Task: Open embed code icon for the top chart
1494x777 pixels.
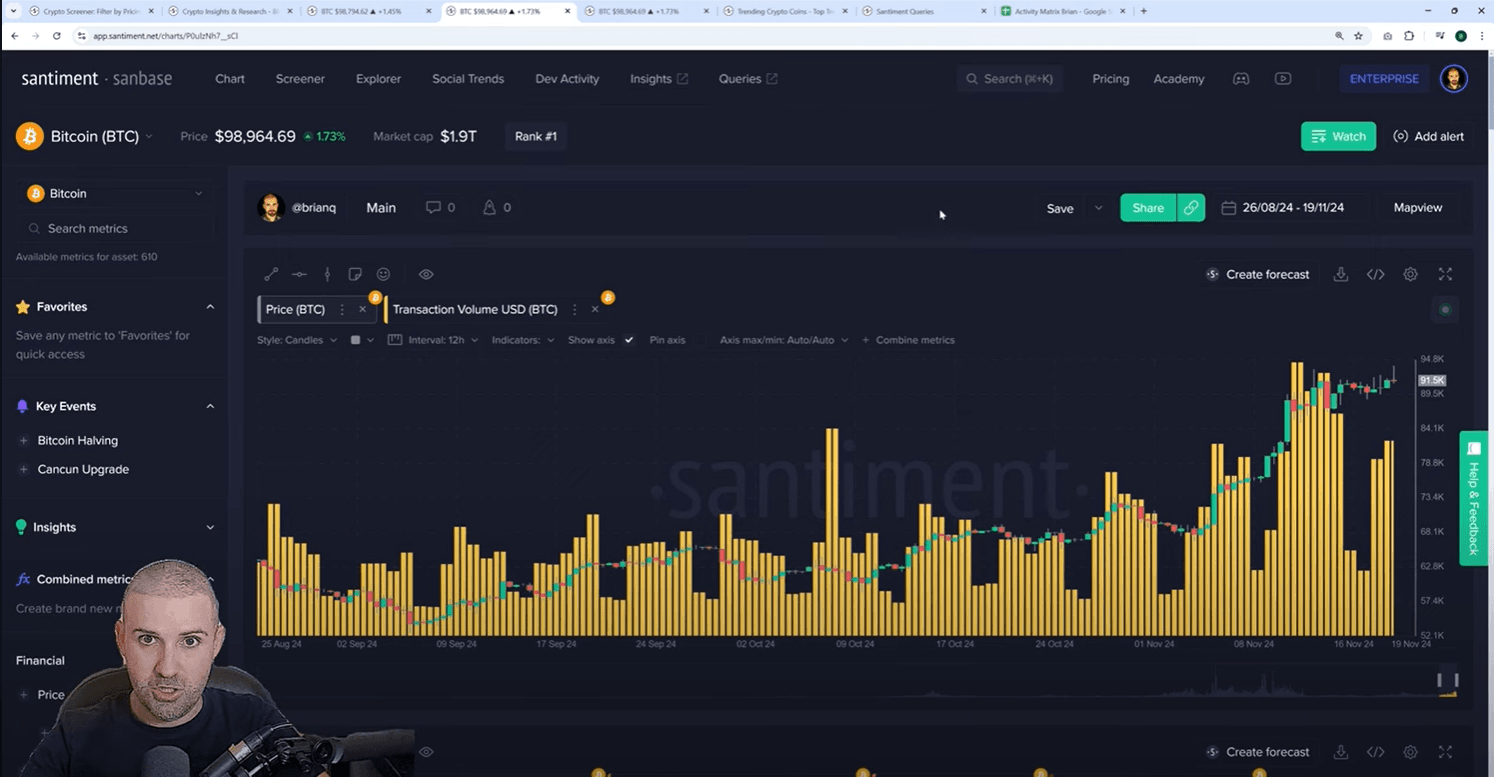Action: [x=1376, y=274]
